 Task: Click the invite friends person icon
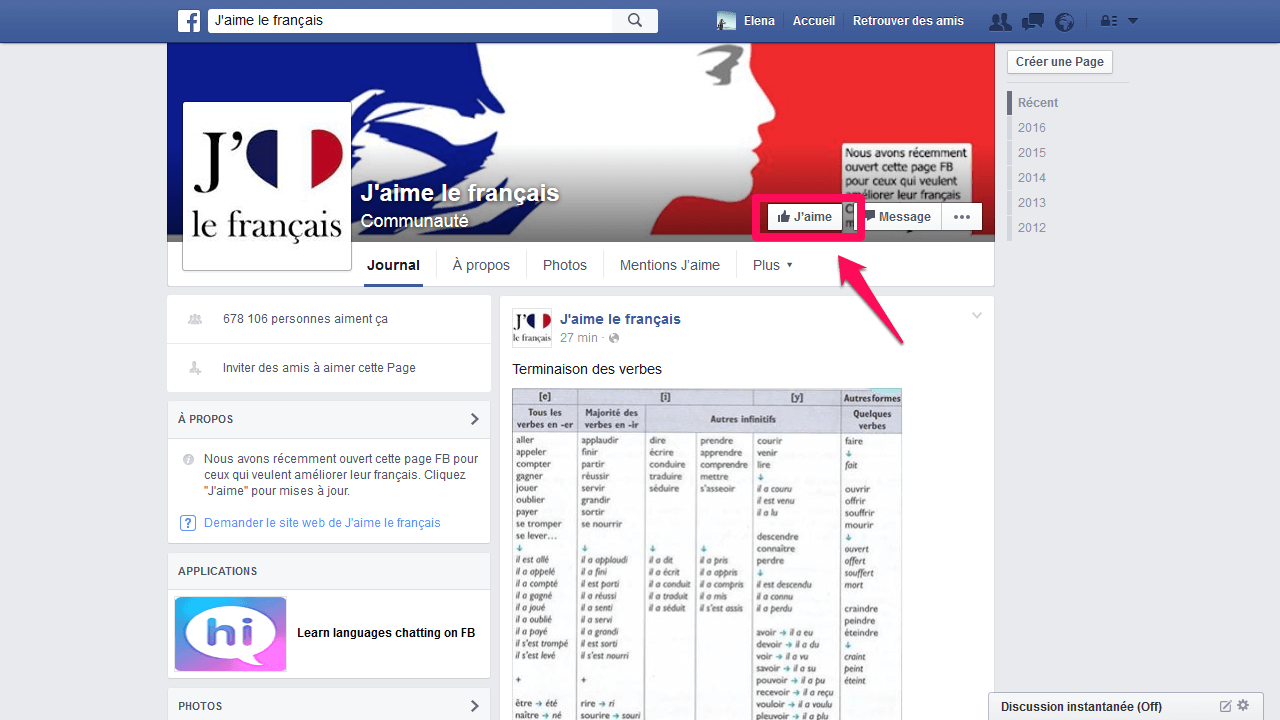tap(194, 368)
